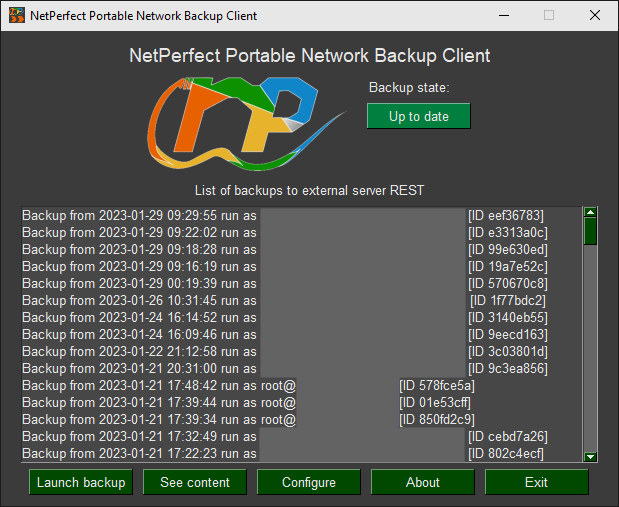619x507 pixels.
Task: Select backup with ID eef36783
Action: click(x=300, y=215)
